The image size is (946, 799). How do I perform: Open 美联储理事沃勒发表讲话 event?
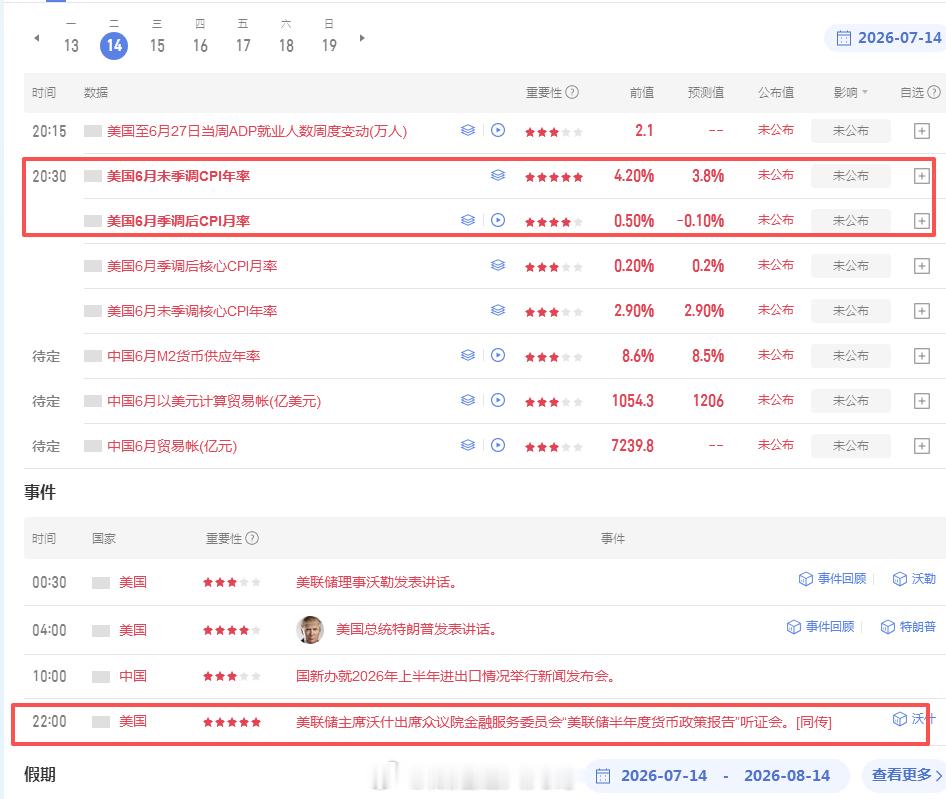point(376,582)
